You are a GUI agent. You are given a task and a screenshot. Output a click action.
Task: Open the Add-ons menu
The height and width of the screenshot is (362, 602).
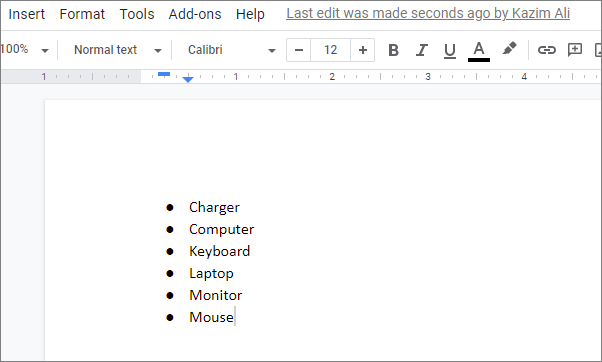click(x=195, y=14)
